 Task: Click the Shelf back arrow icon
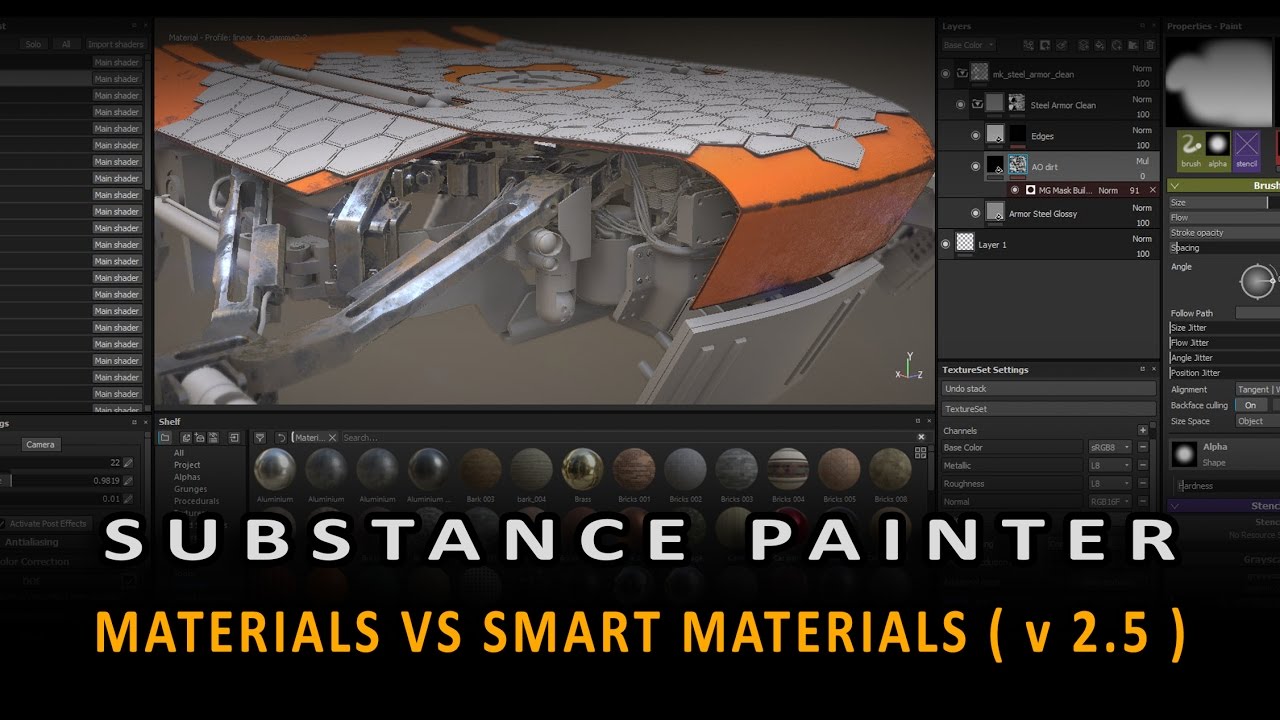(x=281, y=438)
